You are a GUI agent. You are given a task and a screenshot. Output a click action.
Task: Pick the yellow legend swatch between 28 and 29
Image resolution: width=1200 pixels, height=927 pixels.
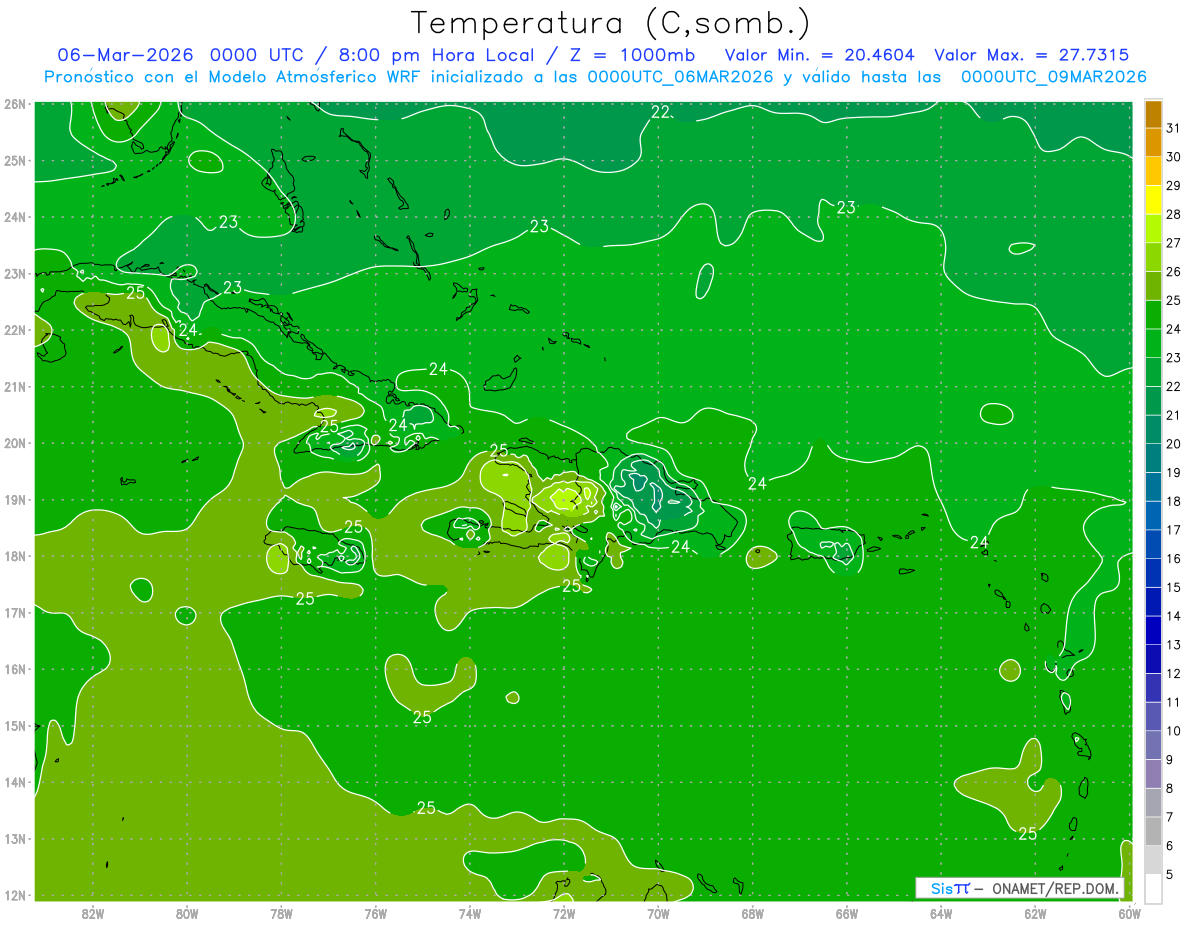coord(1153,200)
